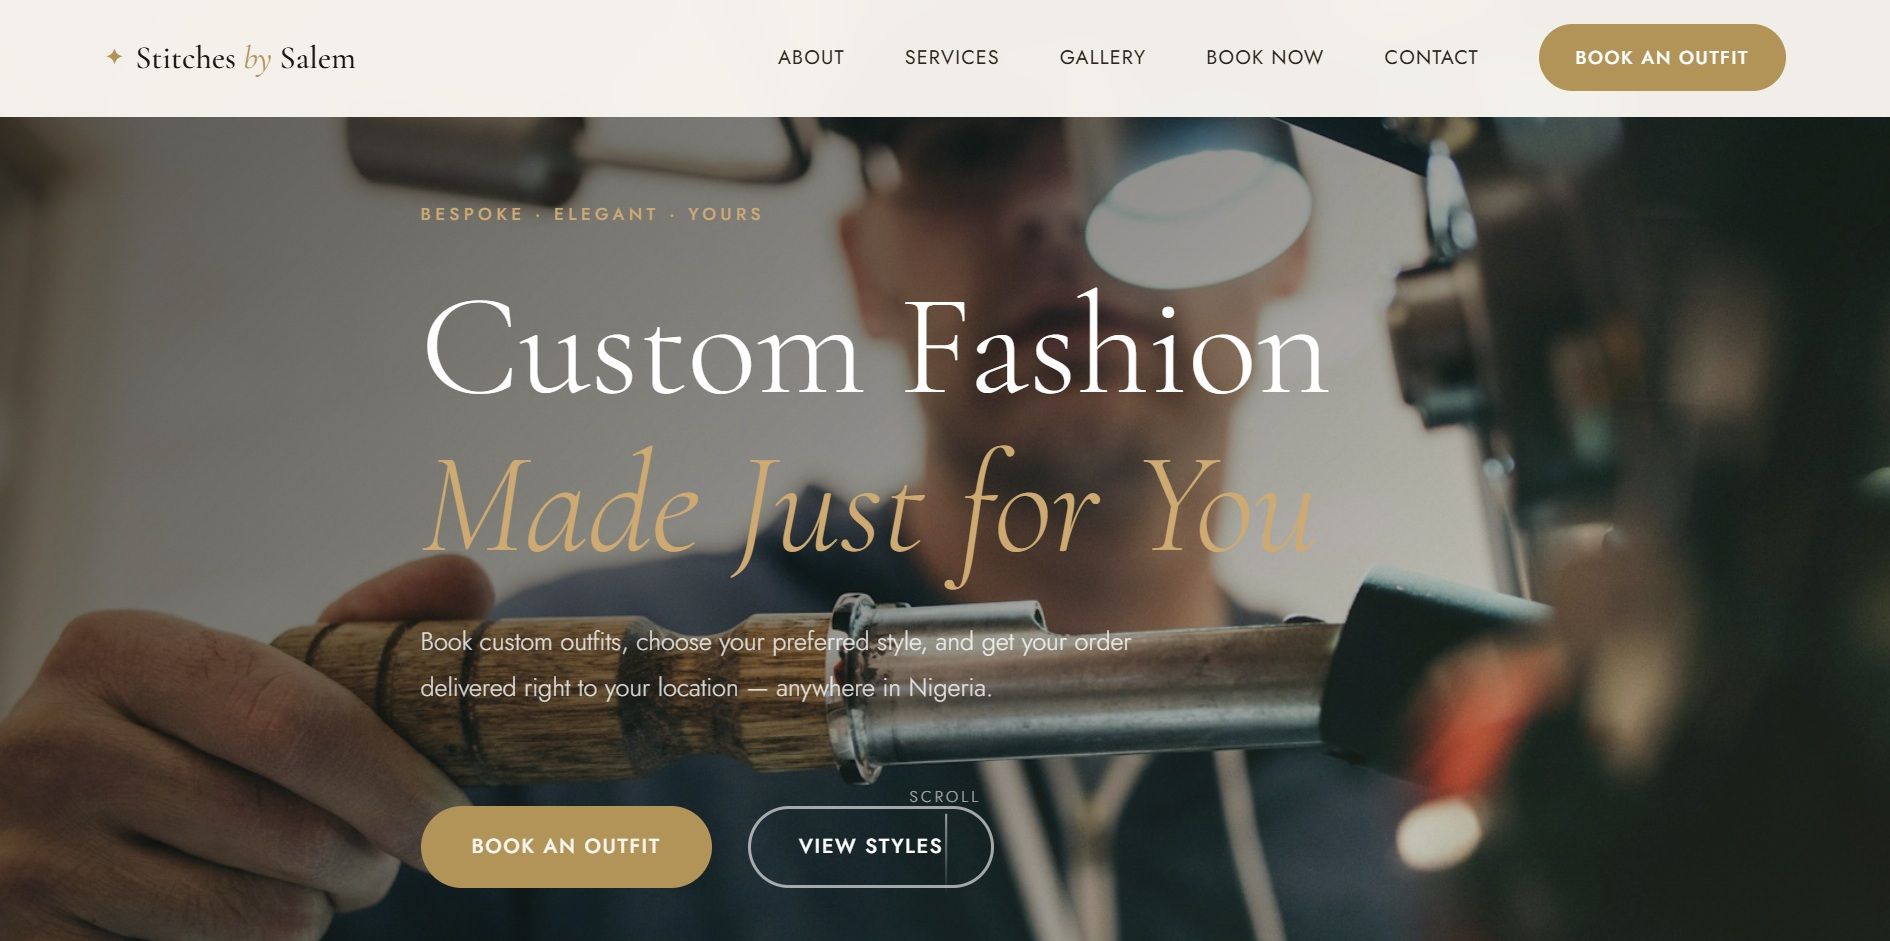Click the hero Book an Outfit button
This screenshot has width=1890, height=941.
pos(566,846)
